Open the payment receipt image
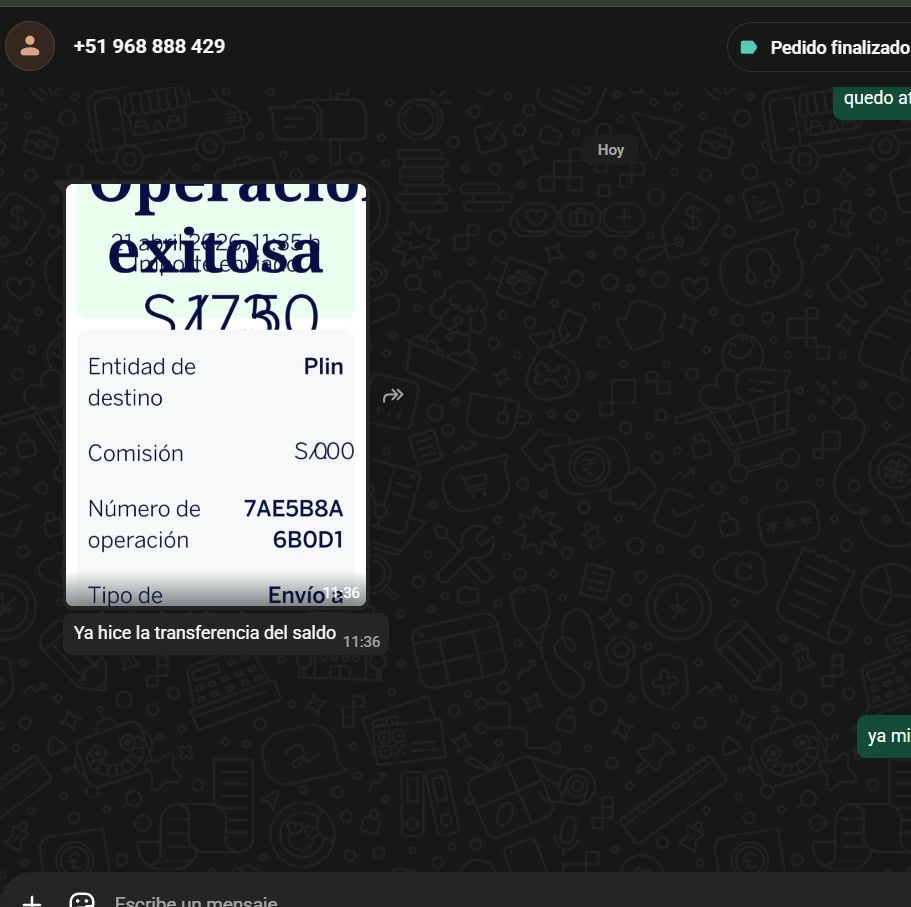The image size is (911, 907). (x=216, y=395)
